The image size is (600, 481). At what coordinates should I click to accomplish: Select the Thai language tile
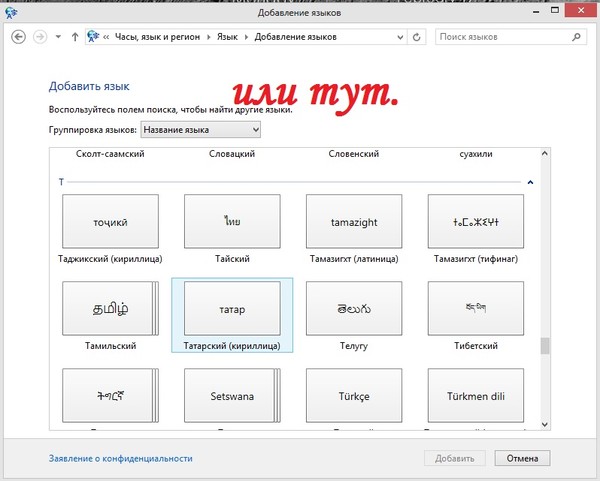232,222
